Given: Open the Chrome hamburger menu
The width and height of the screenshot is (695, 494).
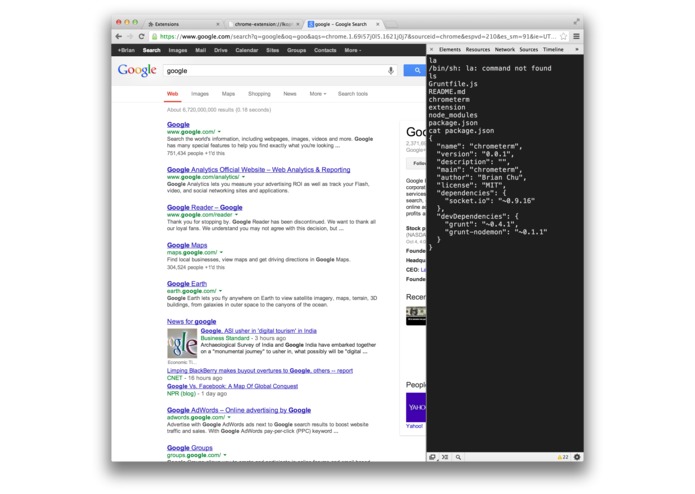Looking at the screenshot, I should (x=576, y=36).
